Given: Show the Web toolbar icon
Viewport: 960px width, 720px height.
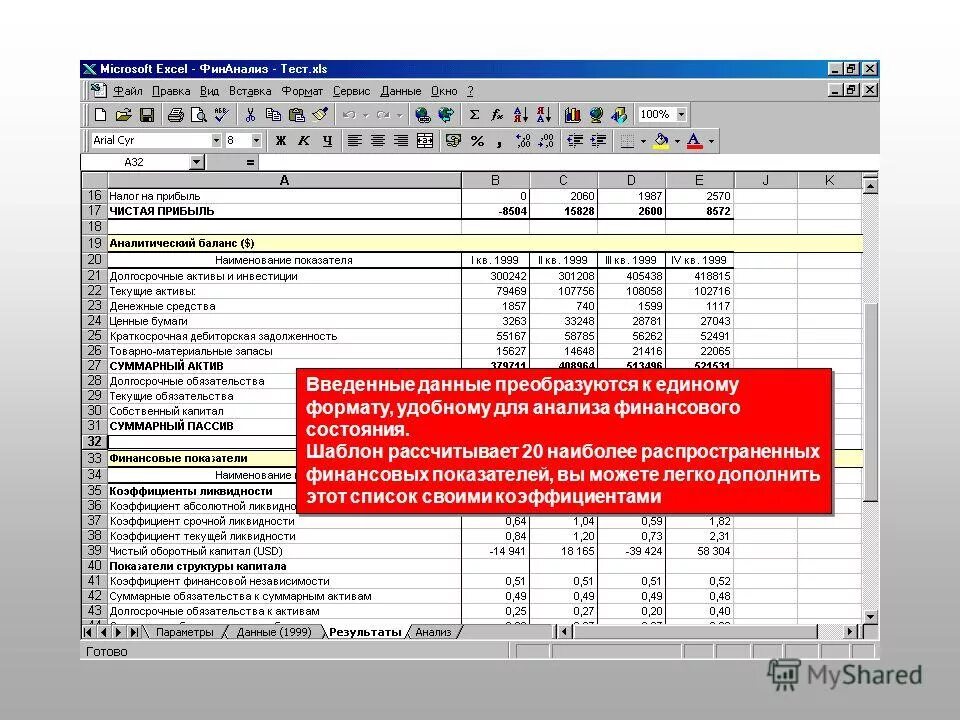Looking at the screenshot, I should tap(446, 114).
